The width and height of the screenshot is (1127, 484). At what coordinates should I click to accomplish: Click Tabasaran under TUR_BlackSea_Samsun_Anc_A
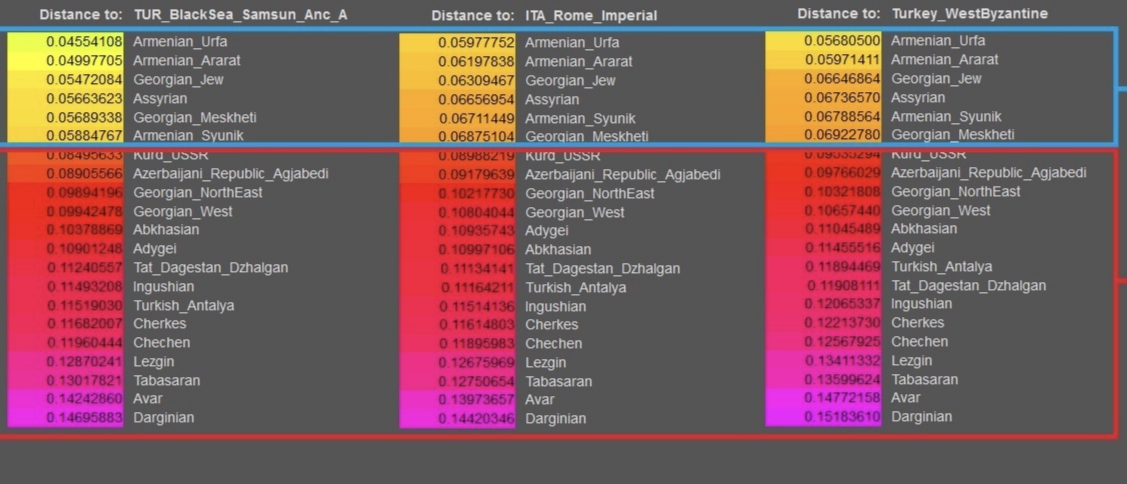167,380
